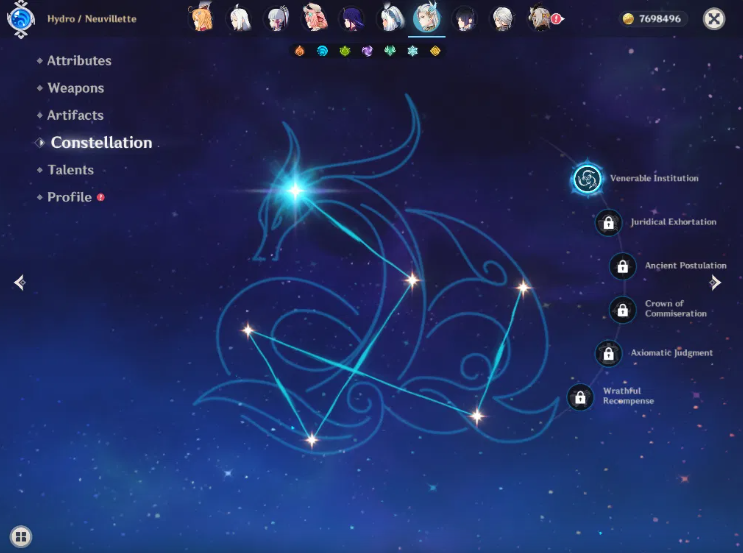Select the Constellation menu entry
This screenshot has width=743, height=553.
pyautogui.click(x=101, y=143)
